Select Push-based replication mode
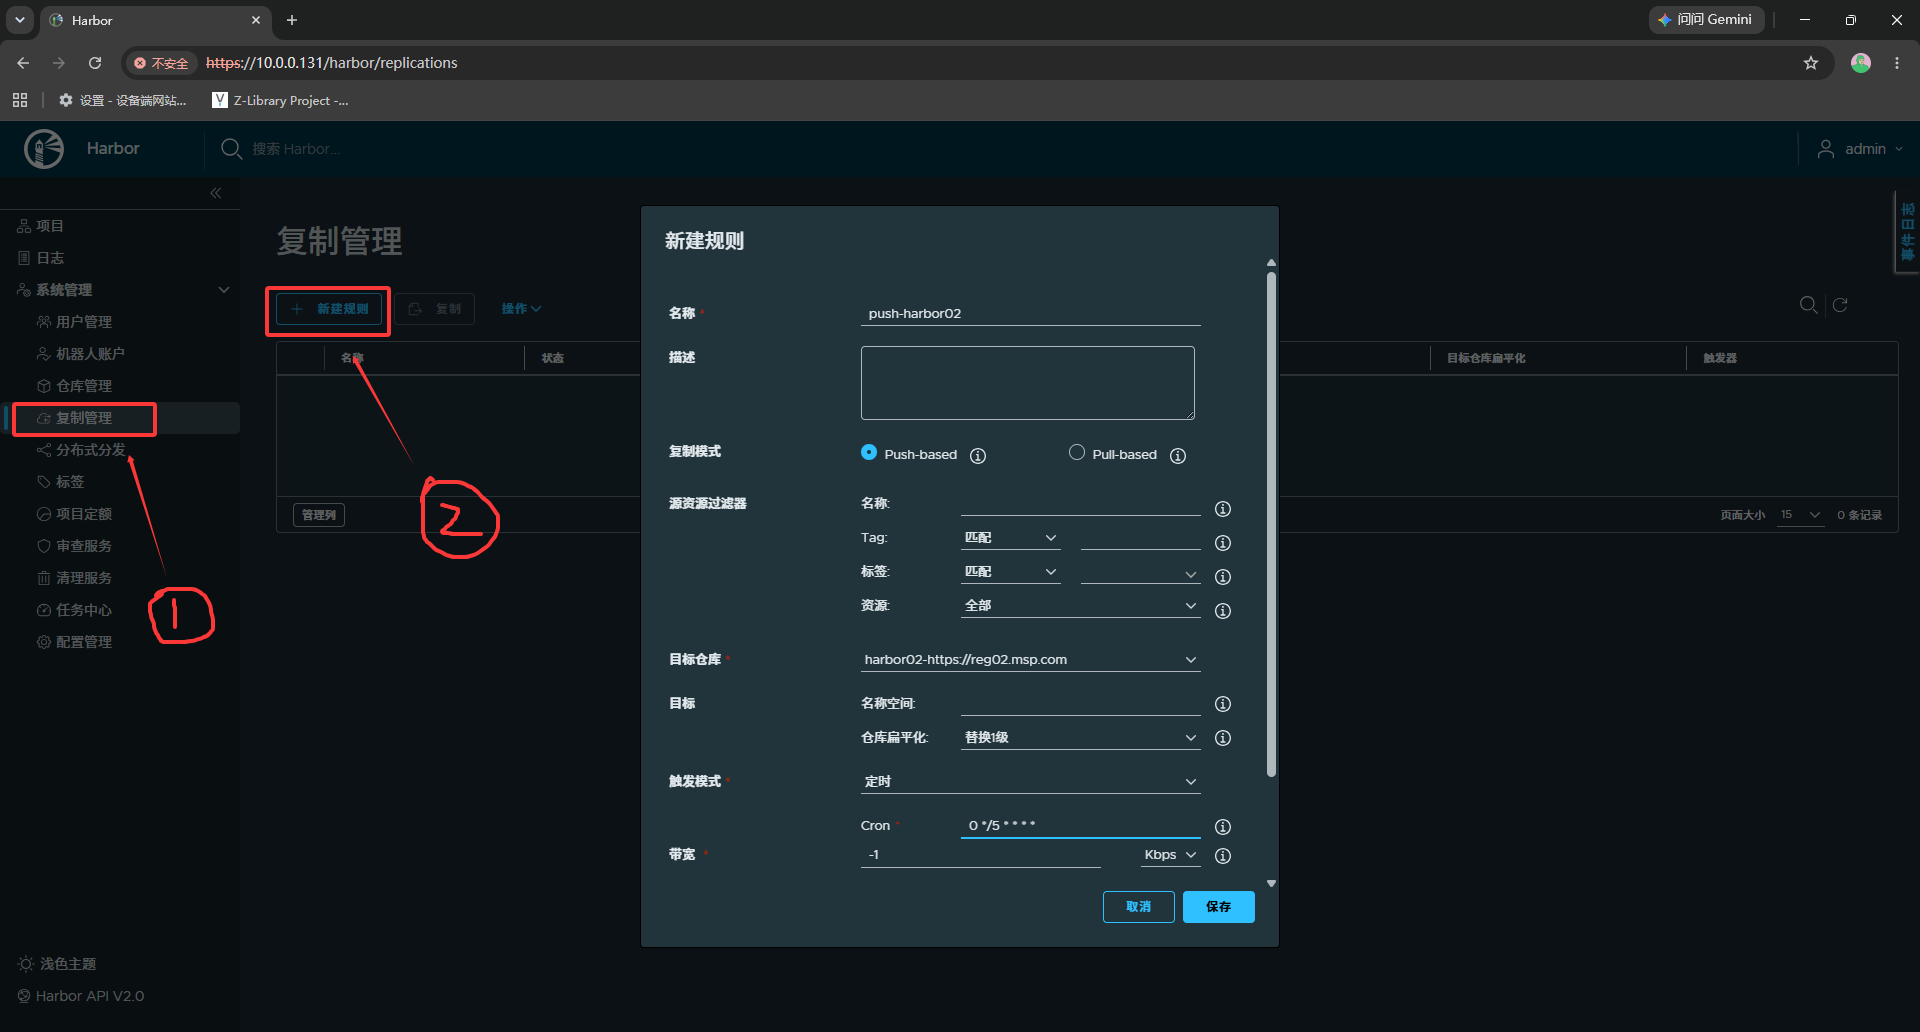 coord(869,452)
